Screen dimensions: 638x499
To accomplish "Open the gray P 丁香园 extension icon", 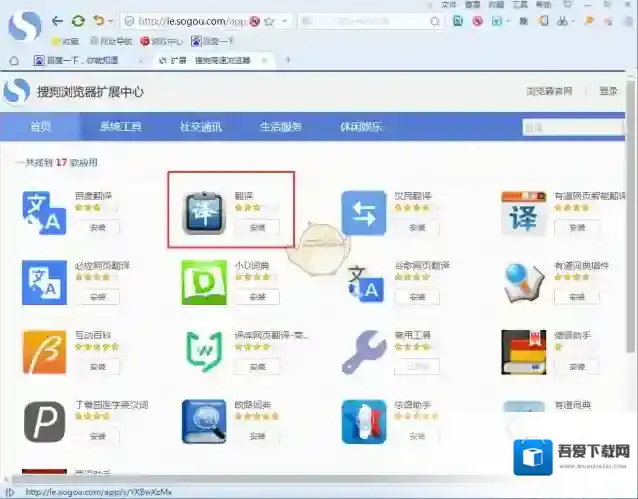I will (44, 422).
